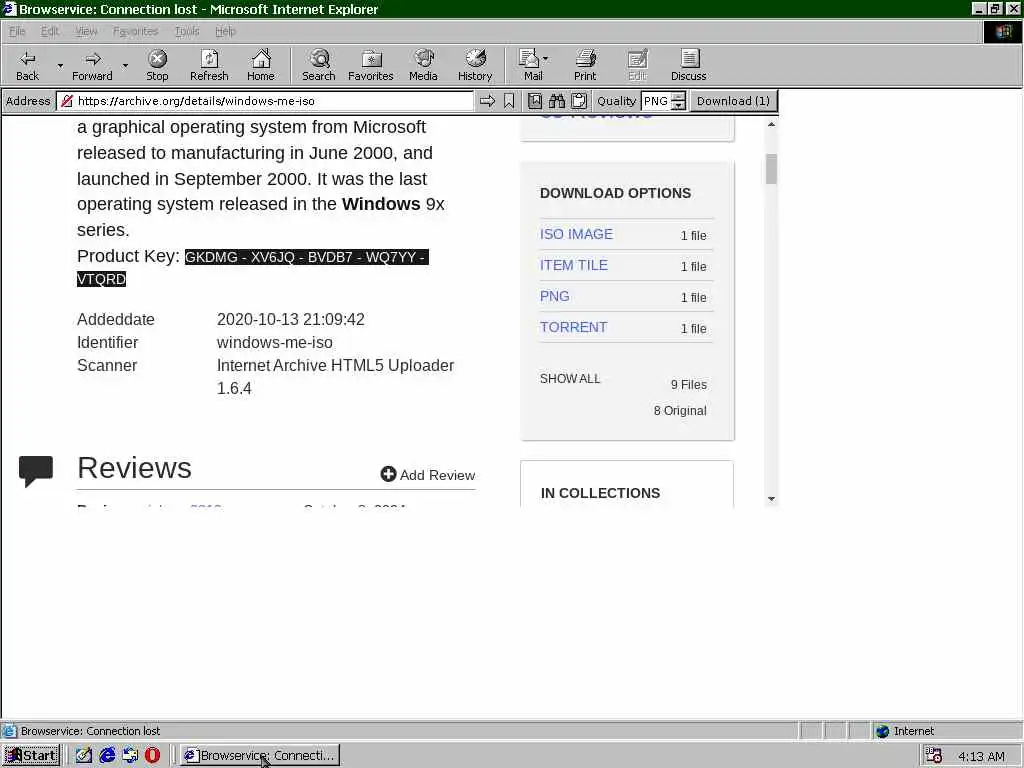Click the page scrollbar up arrow
The height and width of the screenshot is (768, 1024).
[x=771, y=124]
